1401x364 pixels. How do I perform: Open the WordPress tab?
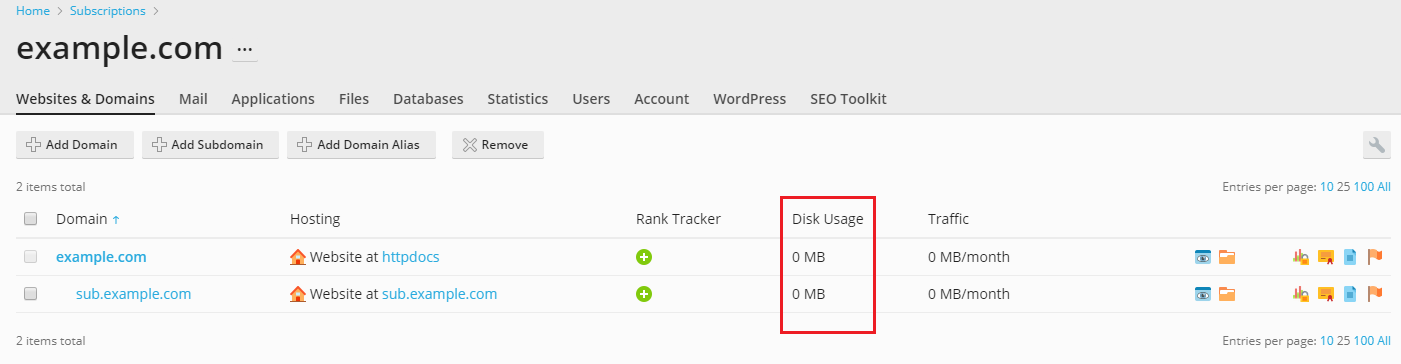point(749,99)
